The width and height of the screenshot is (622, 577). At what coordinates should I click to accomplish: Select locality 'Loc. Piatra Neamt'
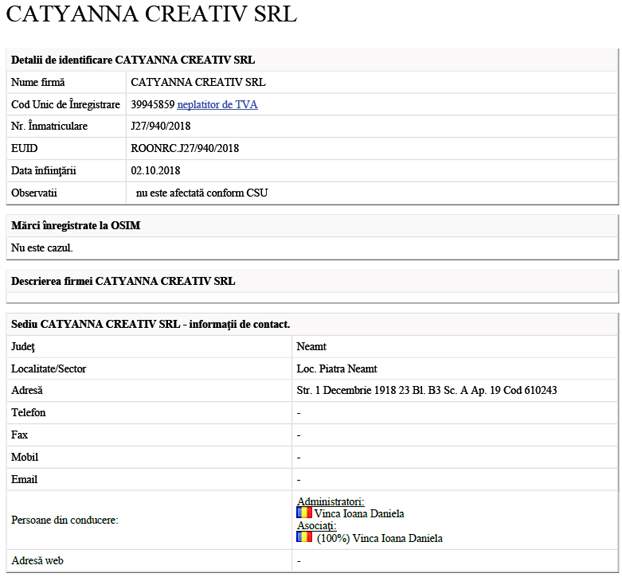(337, 369)
